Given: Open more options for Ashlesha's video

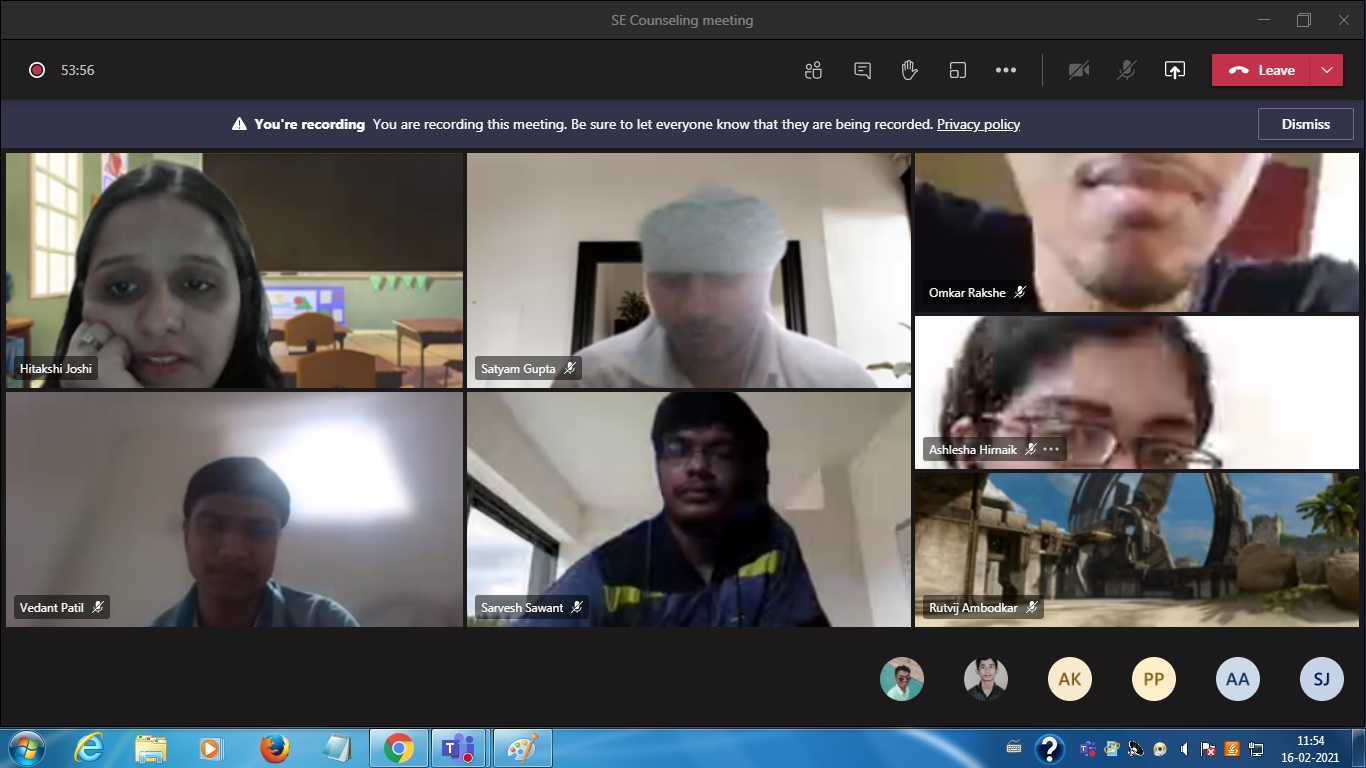Looking at the screenshot, I should [x=1051, y=450].
